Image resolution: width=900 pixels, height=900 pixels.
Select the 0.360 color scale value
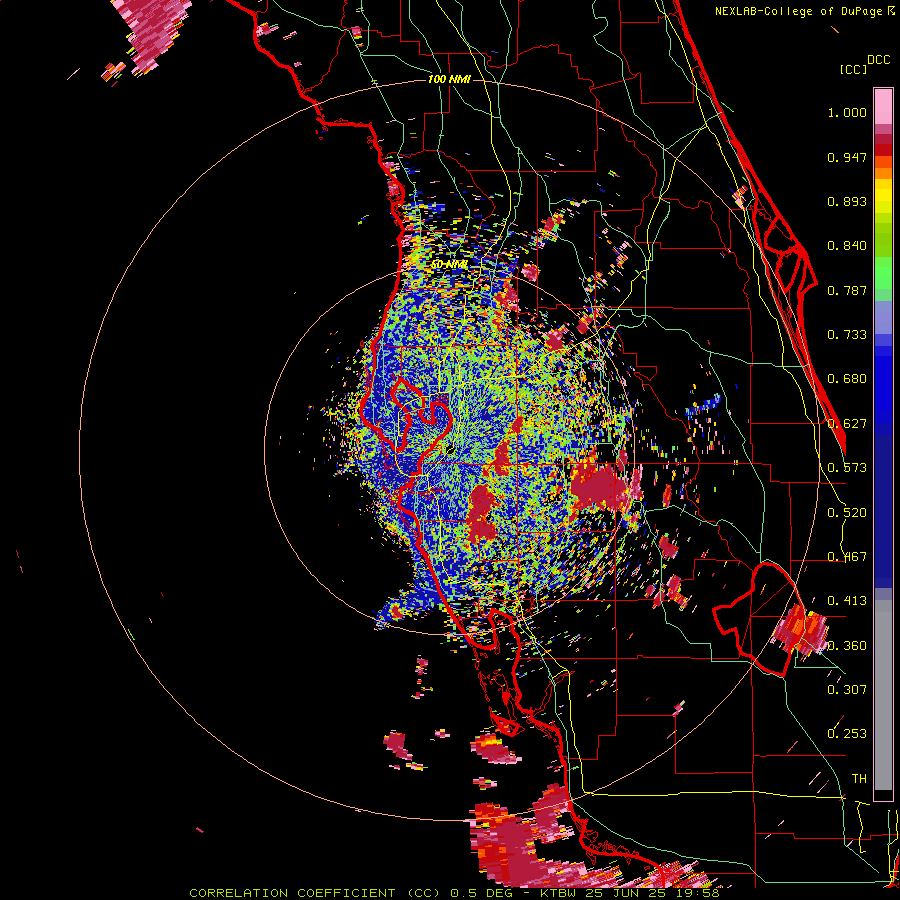tap(847, 646)
